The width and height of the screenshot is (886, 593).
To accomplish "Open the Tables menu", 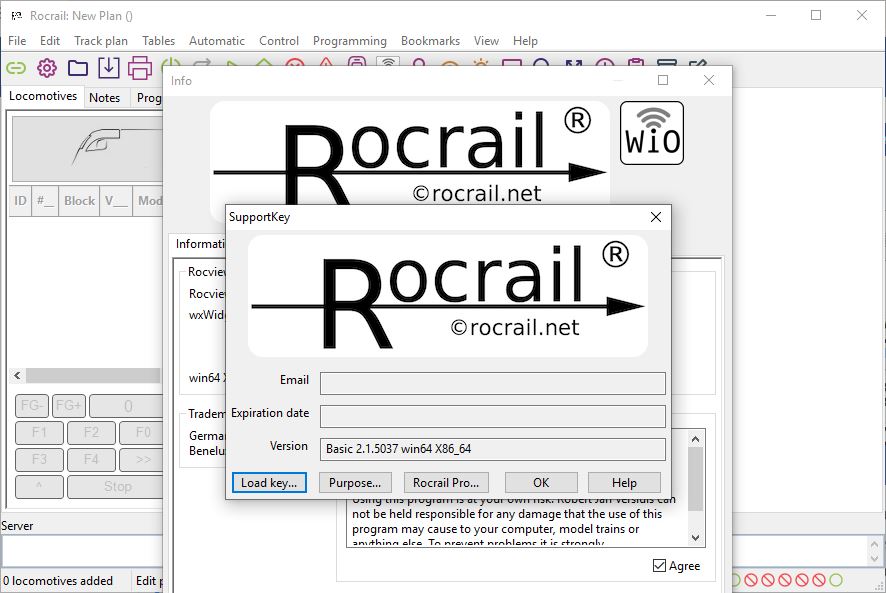I will pos(158,41).
